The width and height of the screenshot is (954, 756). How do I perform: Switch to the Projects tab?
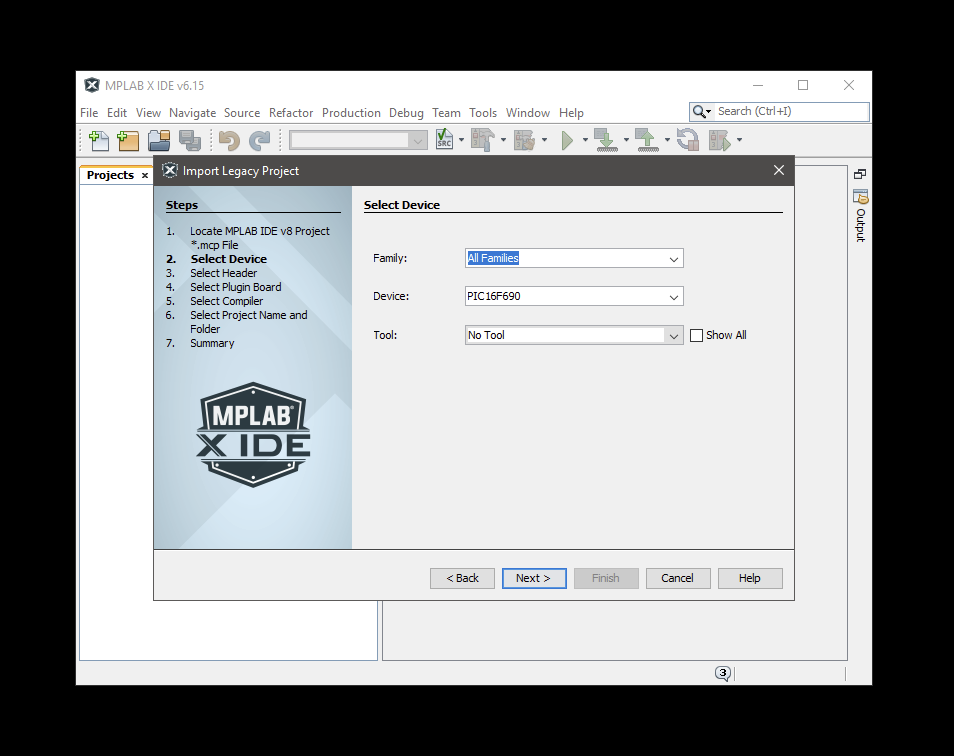[x=110, y=175]
